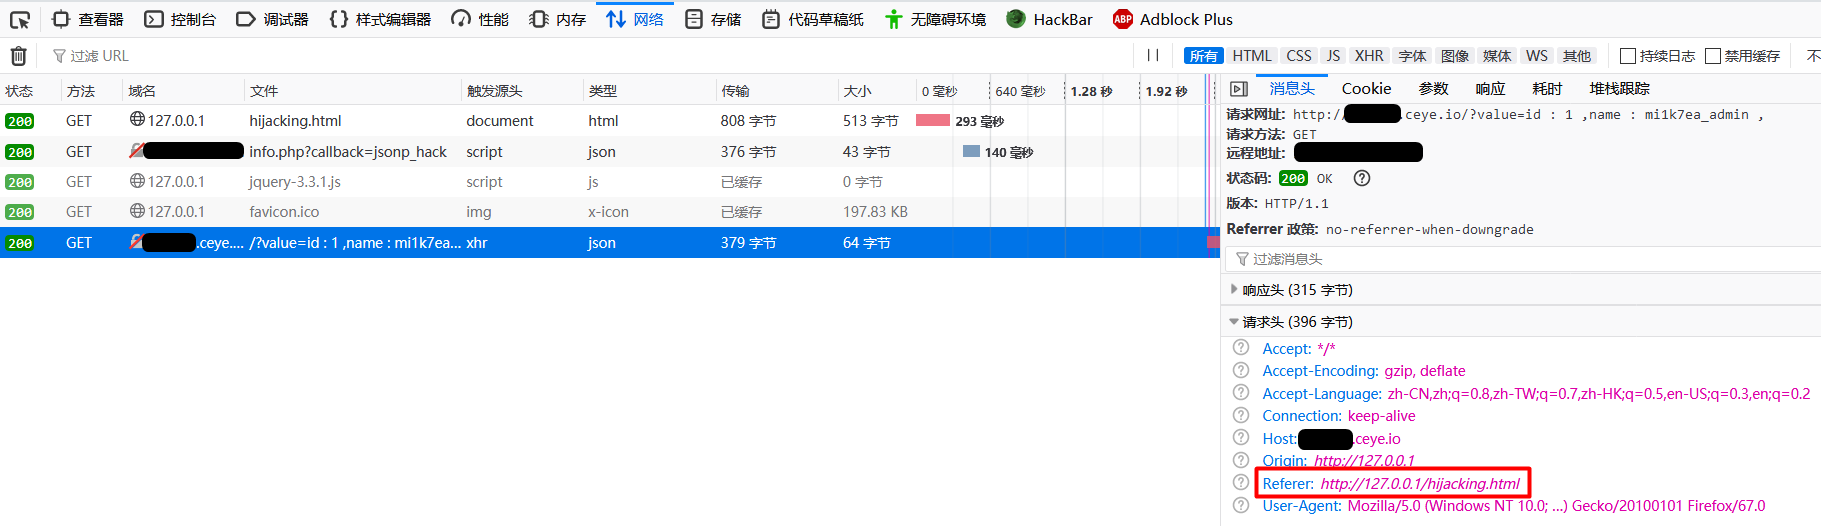
Task: Open the Adblock Plus panel
Action: [x=1173, y=19]
